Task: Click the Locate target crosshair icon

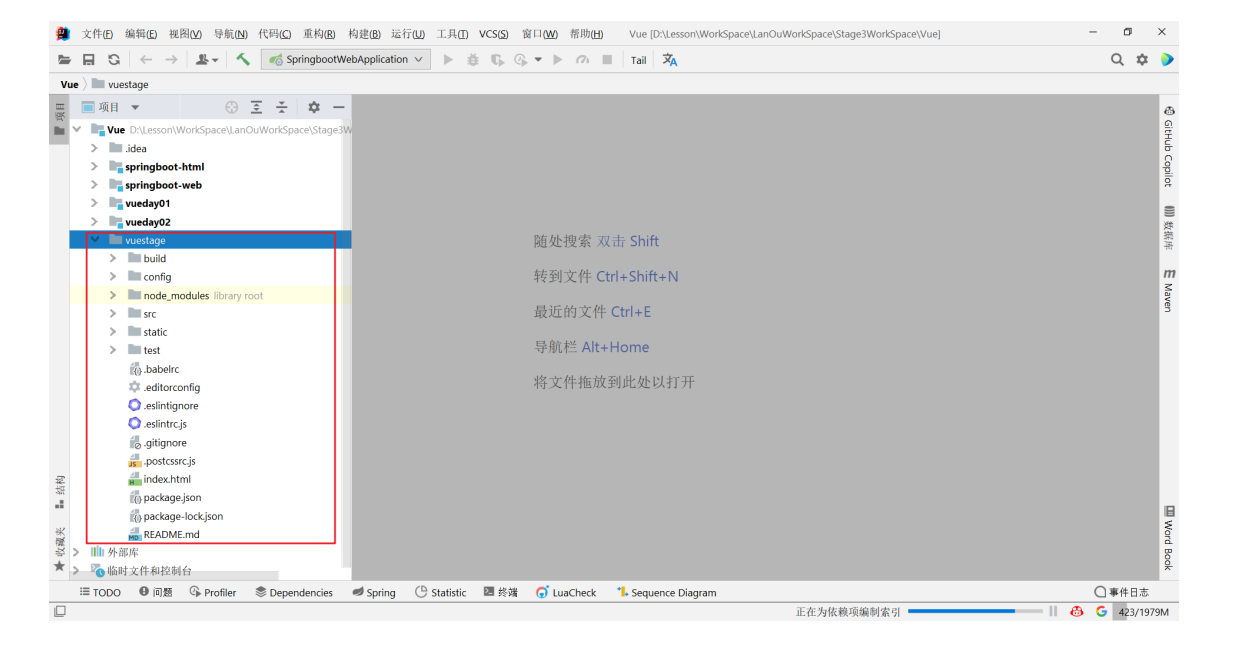Action: click(x=232, y=107)
